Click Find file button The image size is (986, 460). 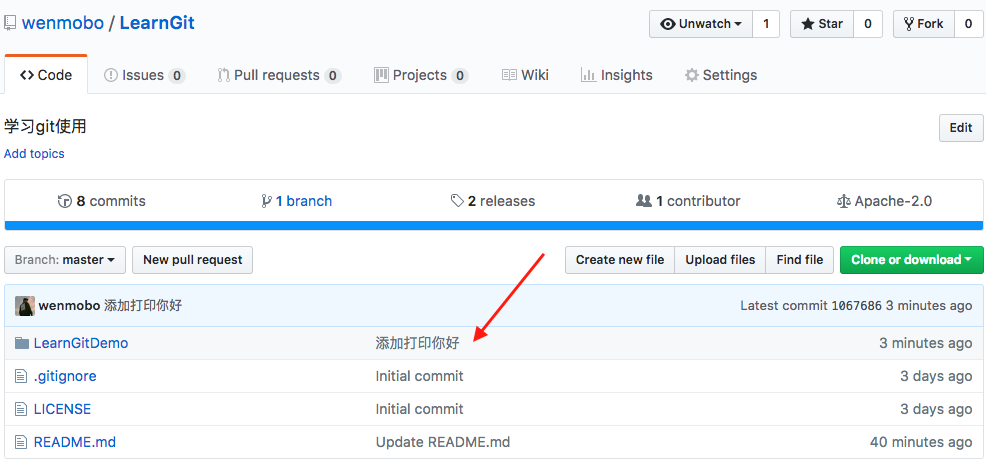click(800, 260)
